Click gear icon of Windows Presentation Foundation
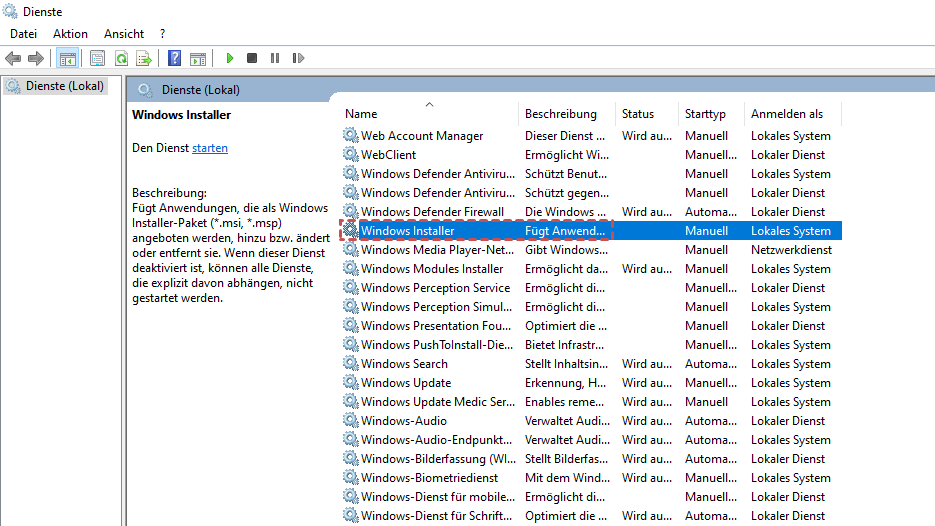935x526 pixels. (351, 326)
